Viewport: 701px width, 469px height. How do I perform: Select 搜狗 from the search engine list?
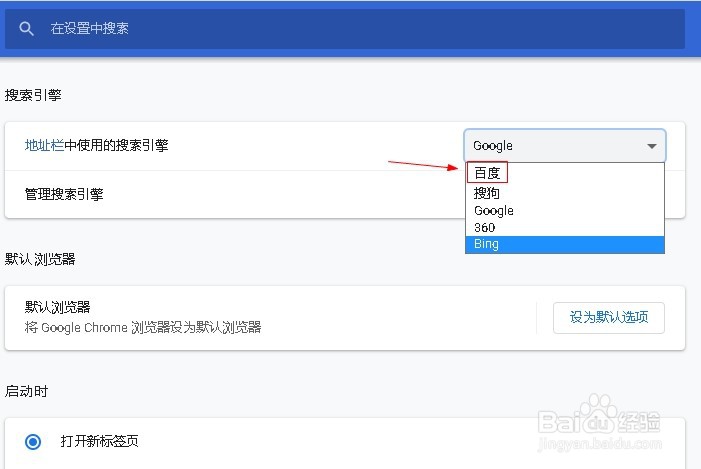pyautogui.click(x=565, y=193)
